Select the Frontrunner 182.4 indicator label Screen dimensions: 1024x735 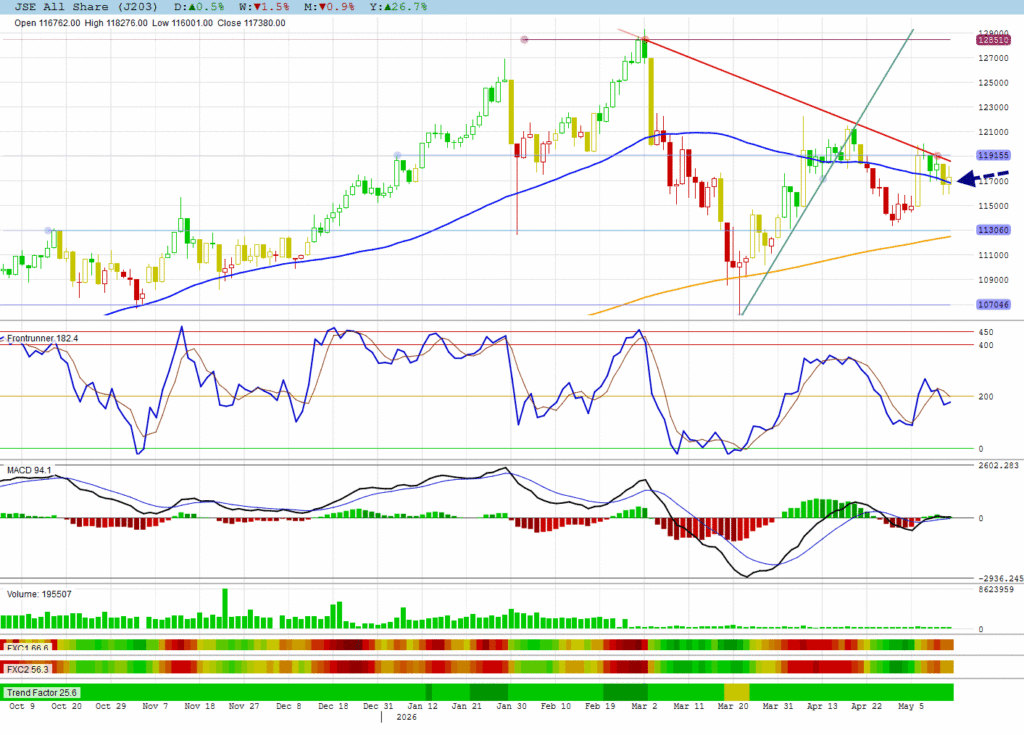click(x=42, y=338)
